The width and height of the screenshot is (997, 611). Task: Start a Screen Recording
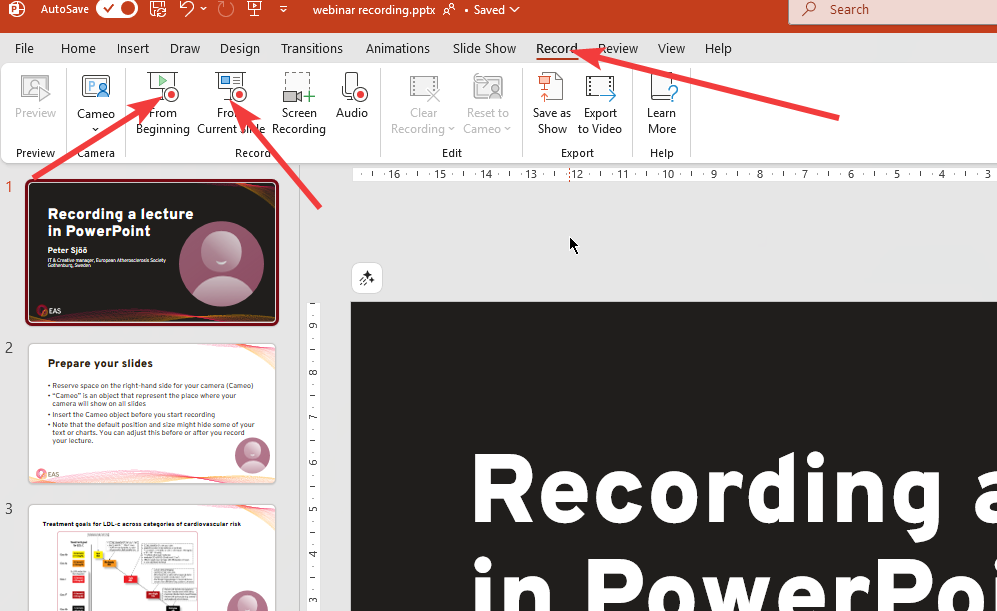pyautogui.click(x=299, y=104)
